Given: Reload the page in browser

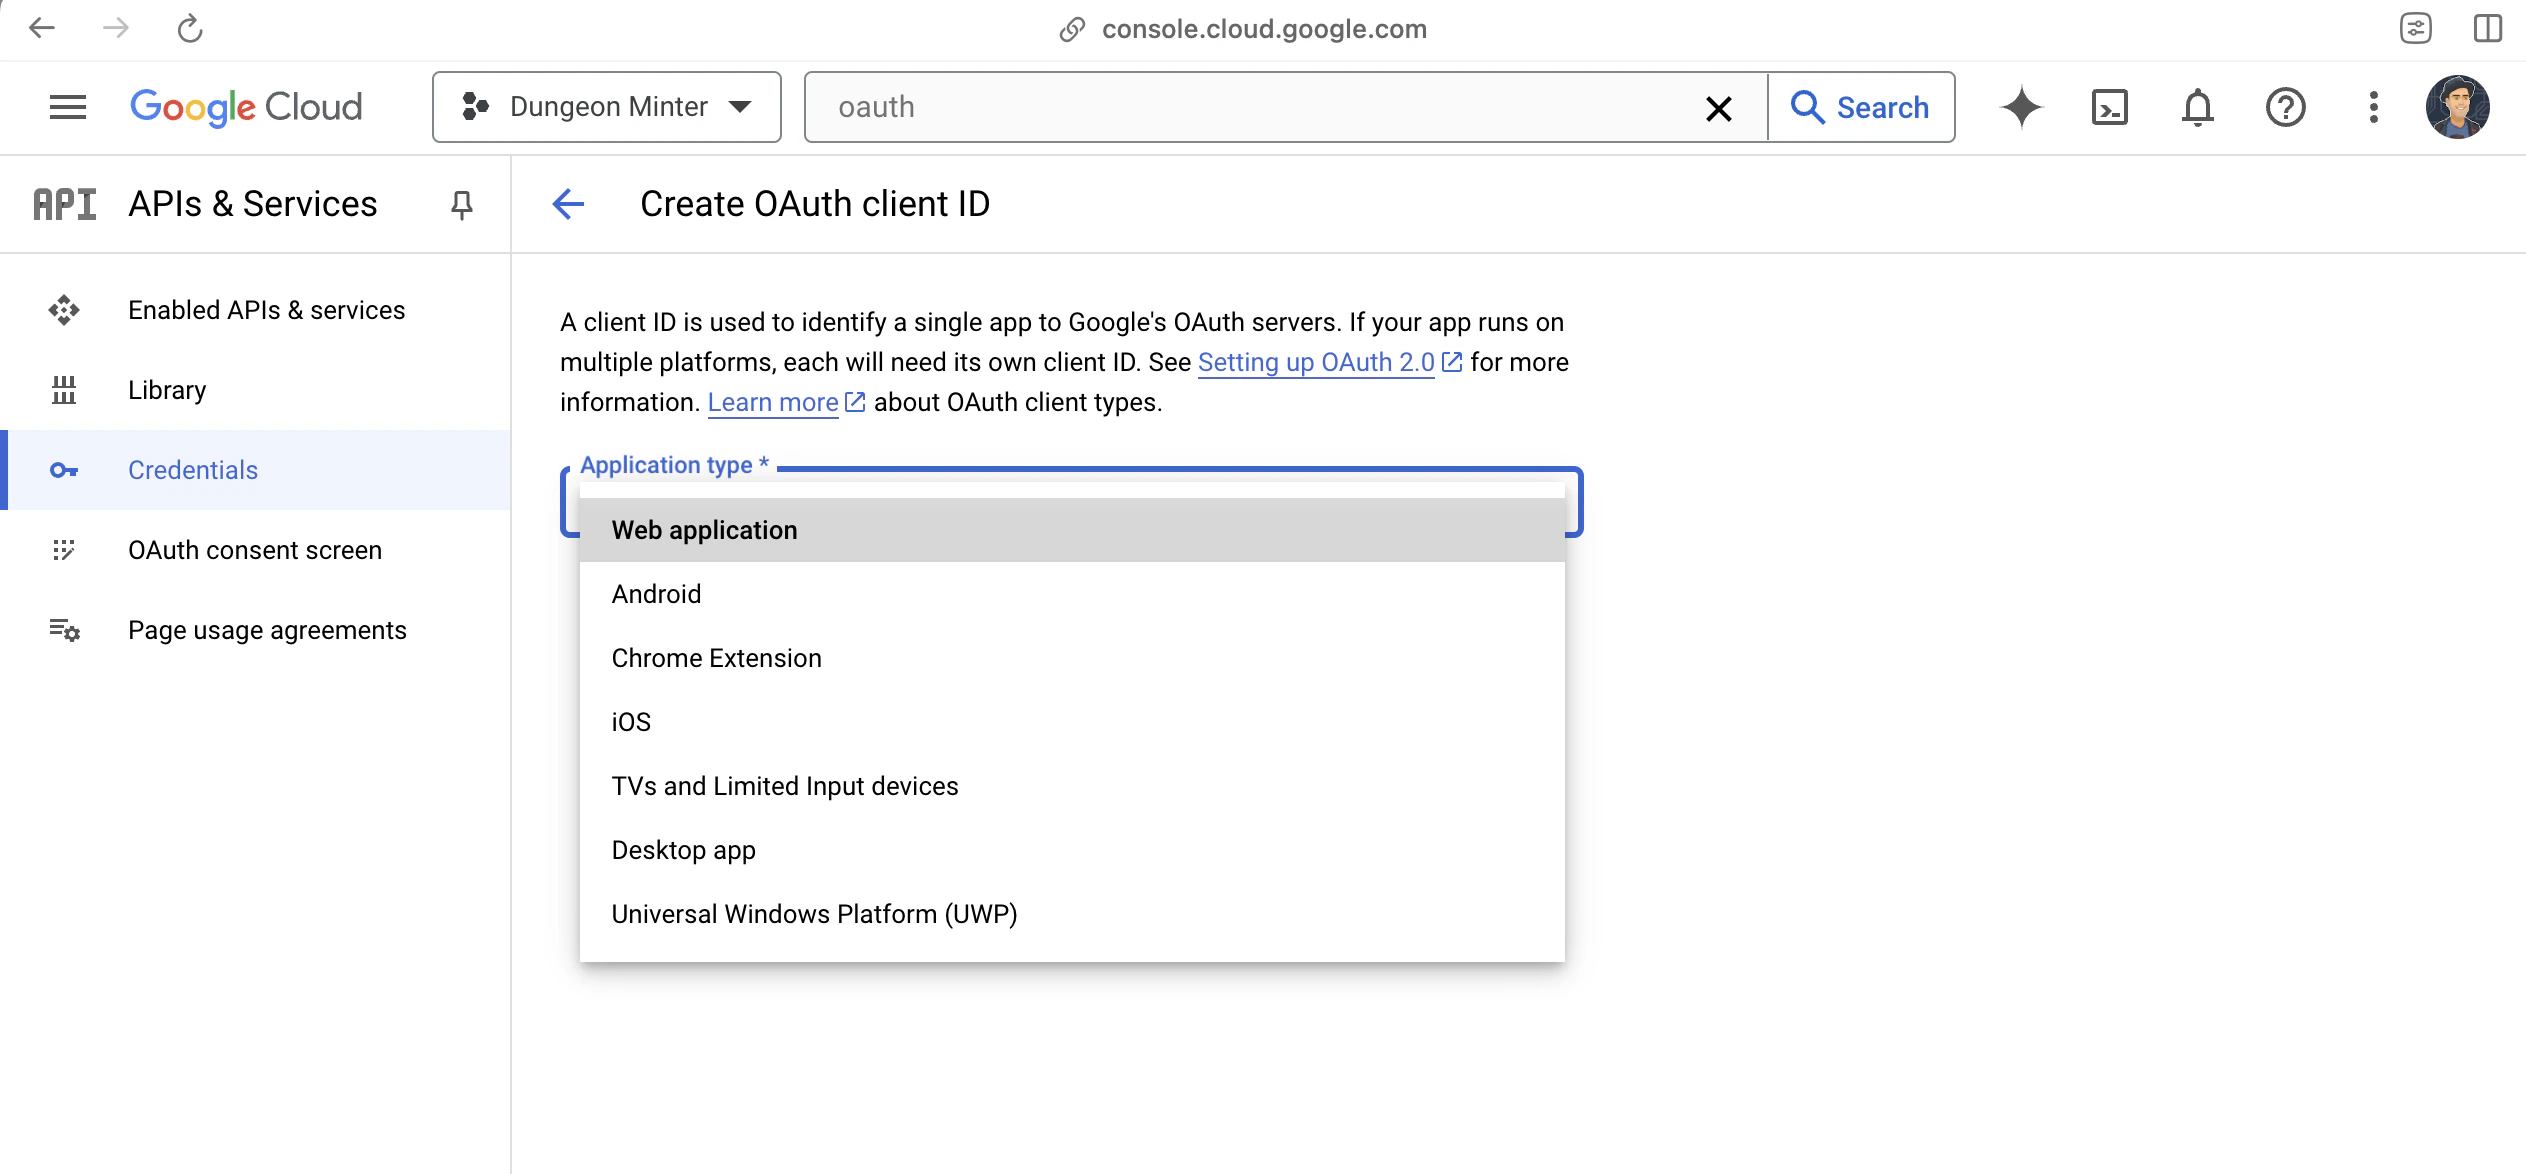Looking at the screenshot, I should pos(190,29).
